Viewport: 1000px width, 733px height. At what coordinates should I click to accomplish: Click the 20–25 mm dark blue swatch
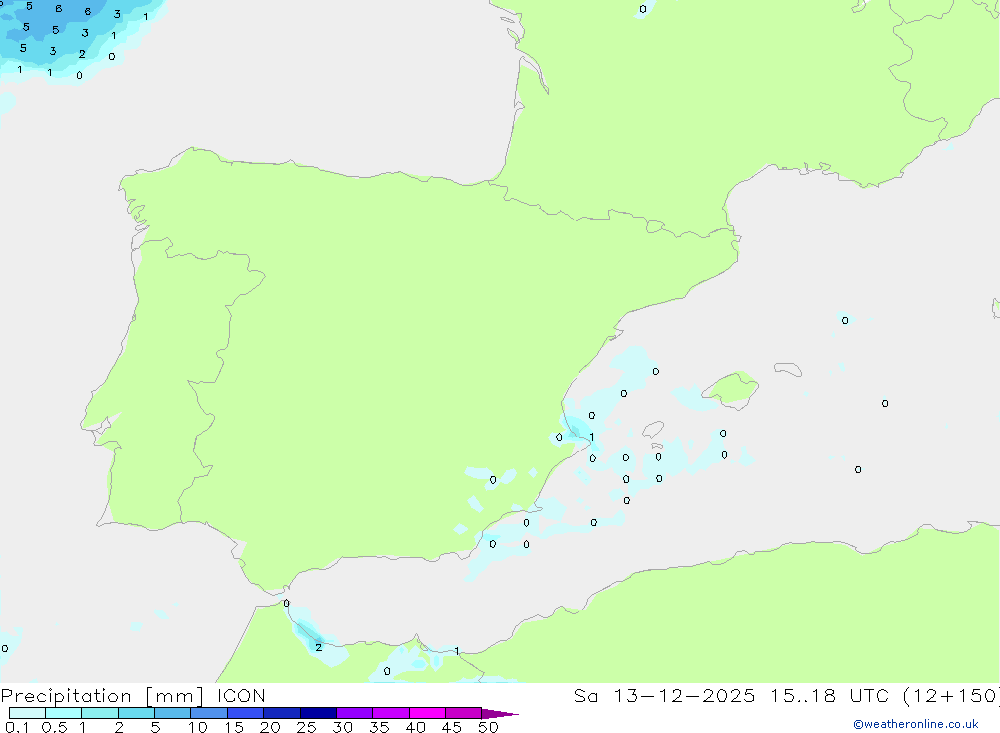(281, 713)
